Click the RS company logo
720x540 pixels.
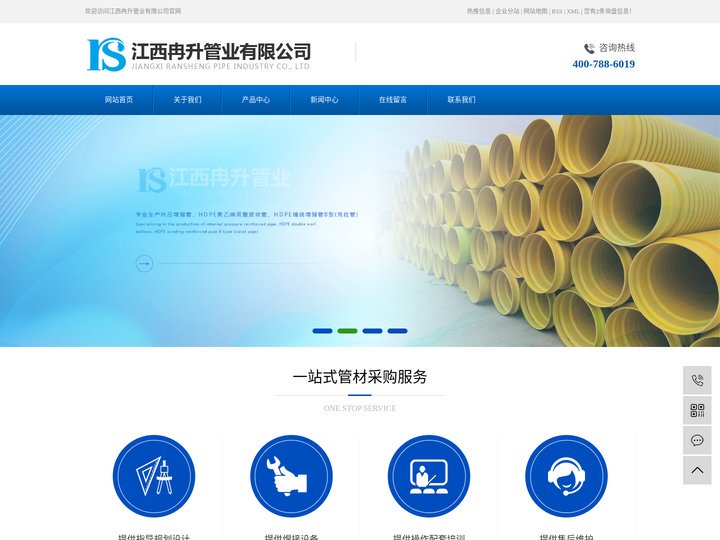click(199, 54)
